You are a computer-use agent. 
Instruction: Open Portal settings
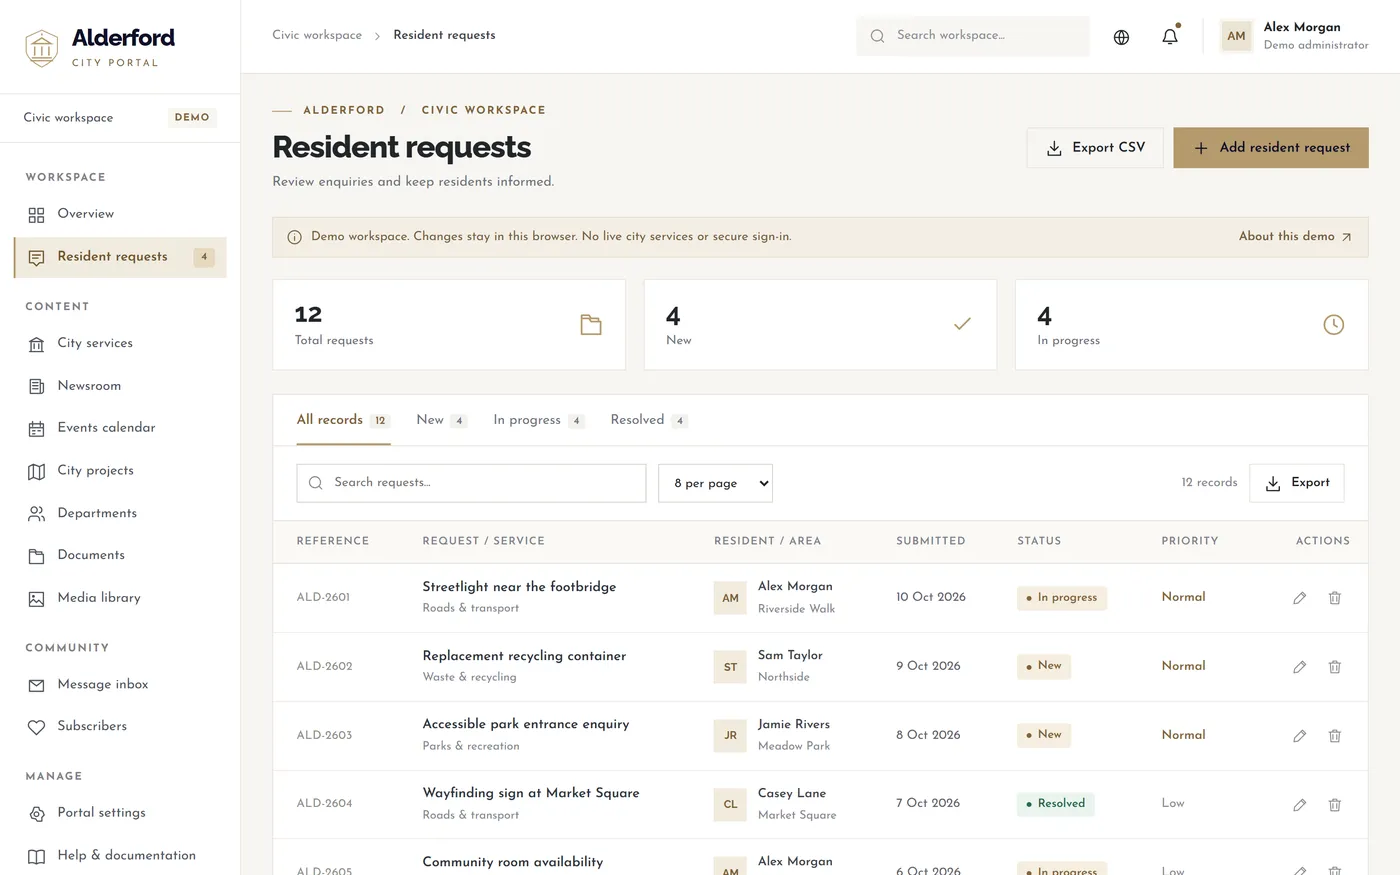pyautogui.click(x=120, y=813)
